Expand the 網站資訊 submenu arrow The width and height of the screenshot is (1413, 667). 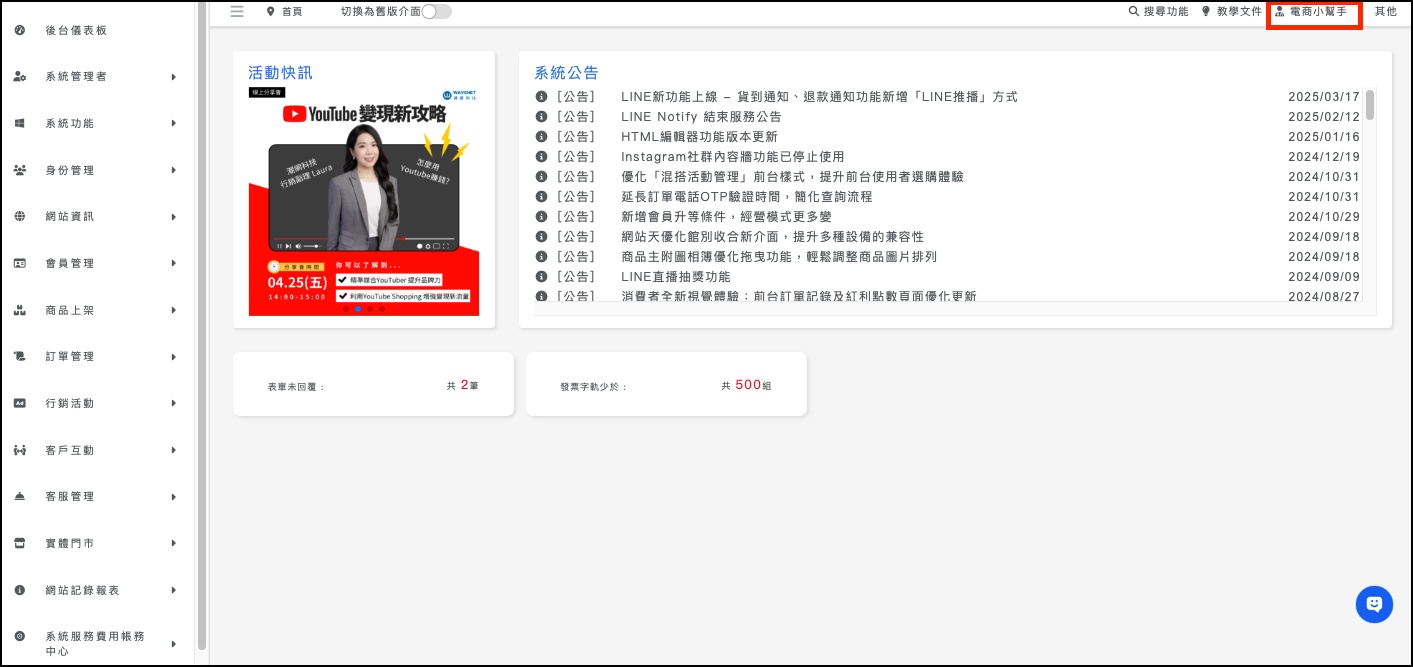174,216
